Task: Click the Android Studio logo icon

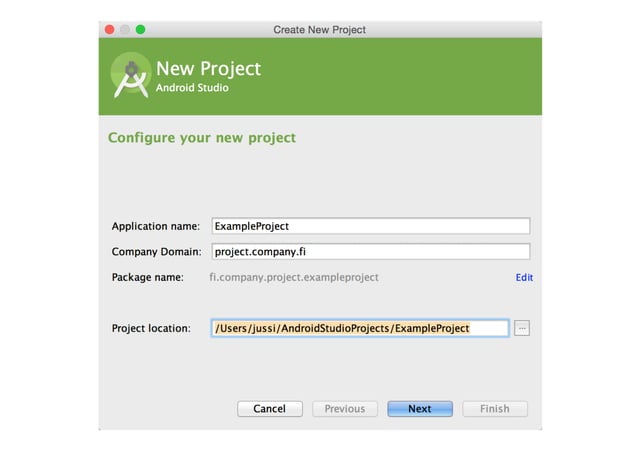Action: tap(131, 76)
